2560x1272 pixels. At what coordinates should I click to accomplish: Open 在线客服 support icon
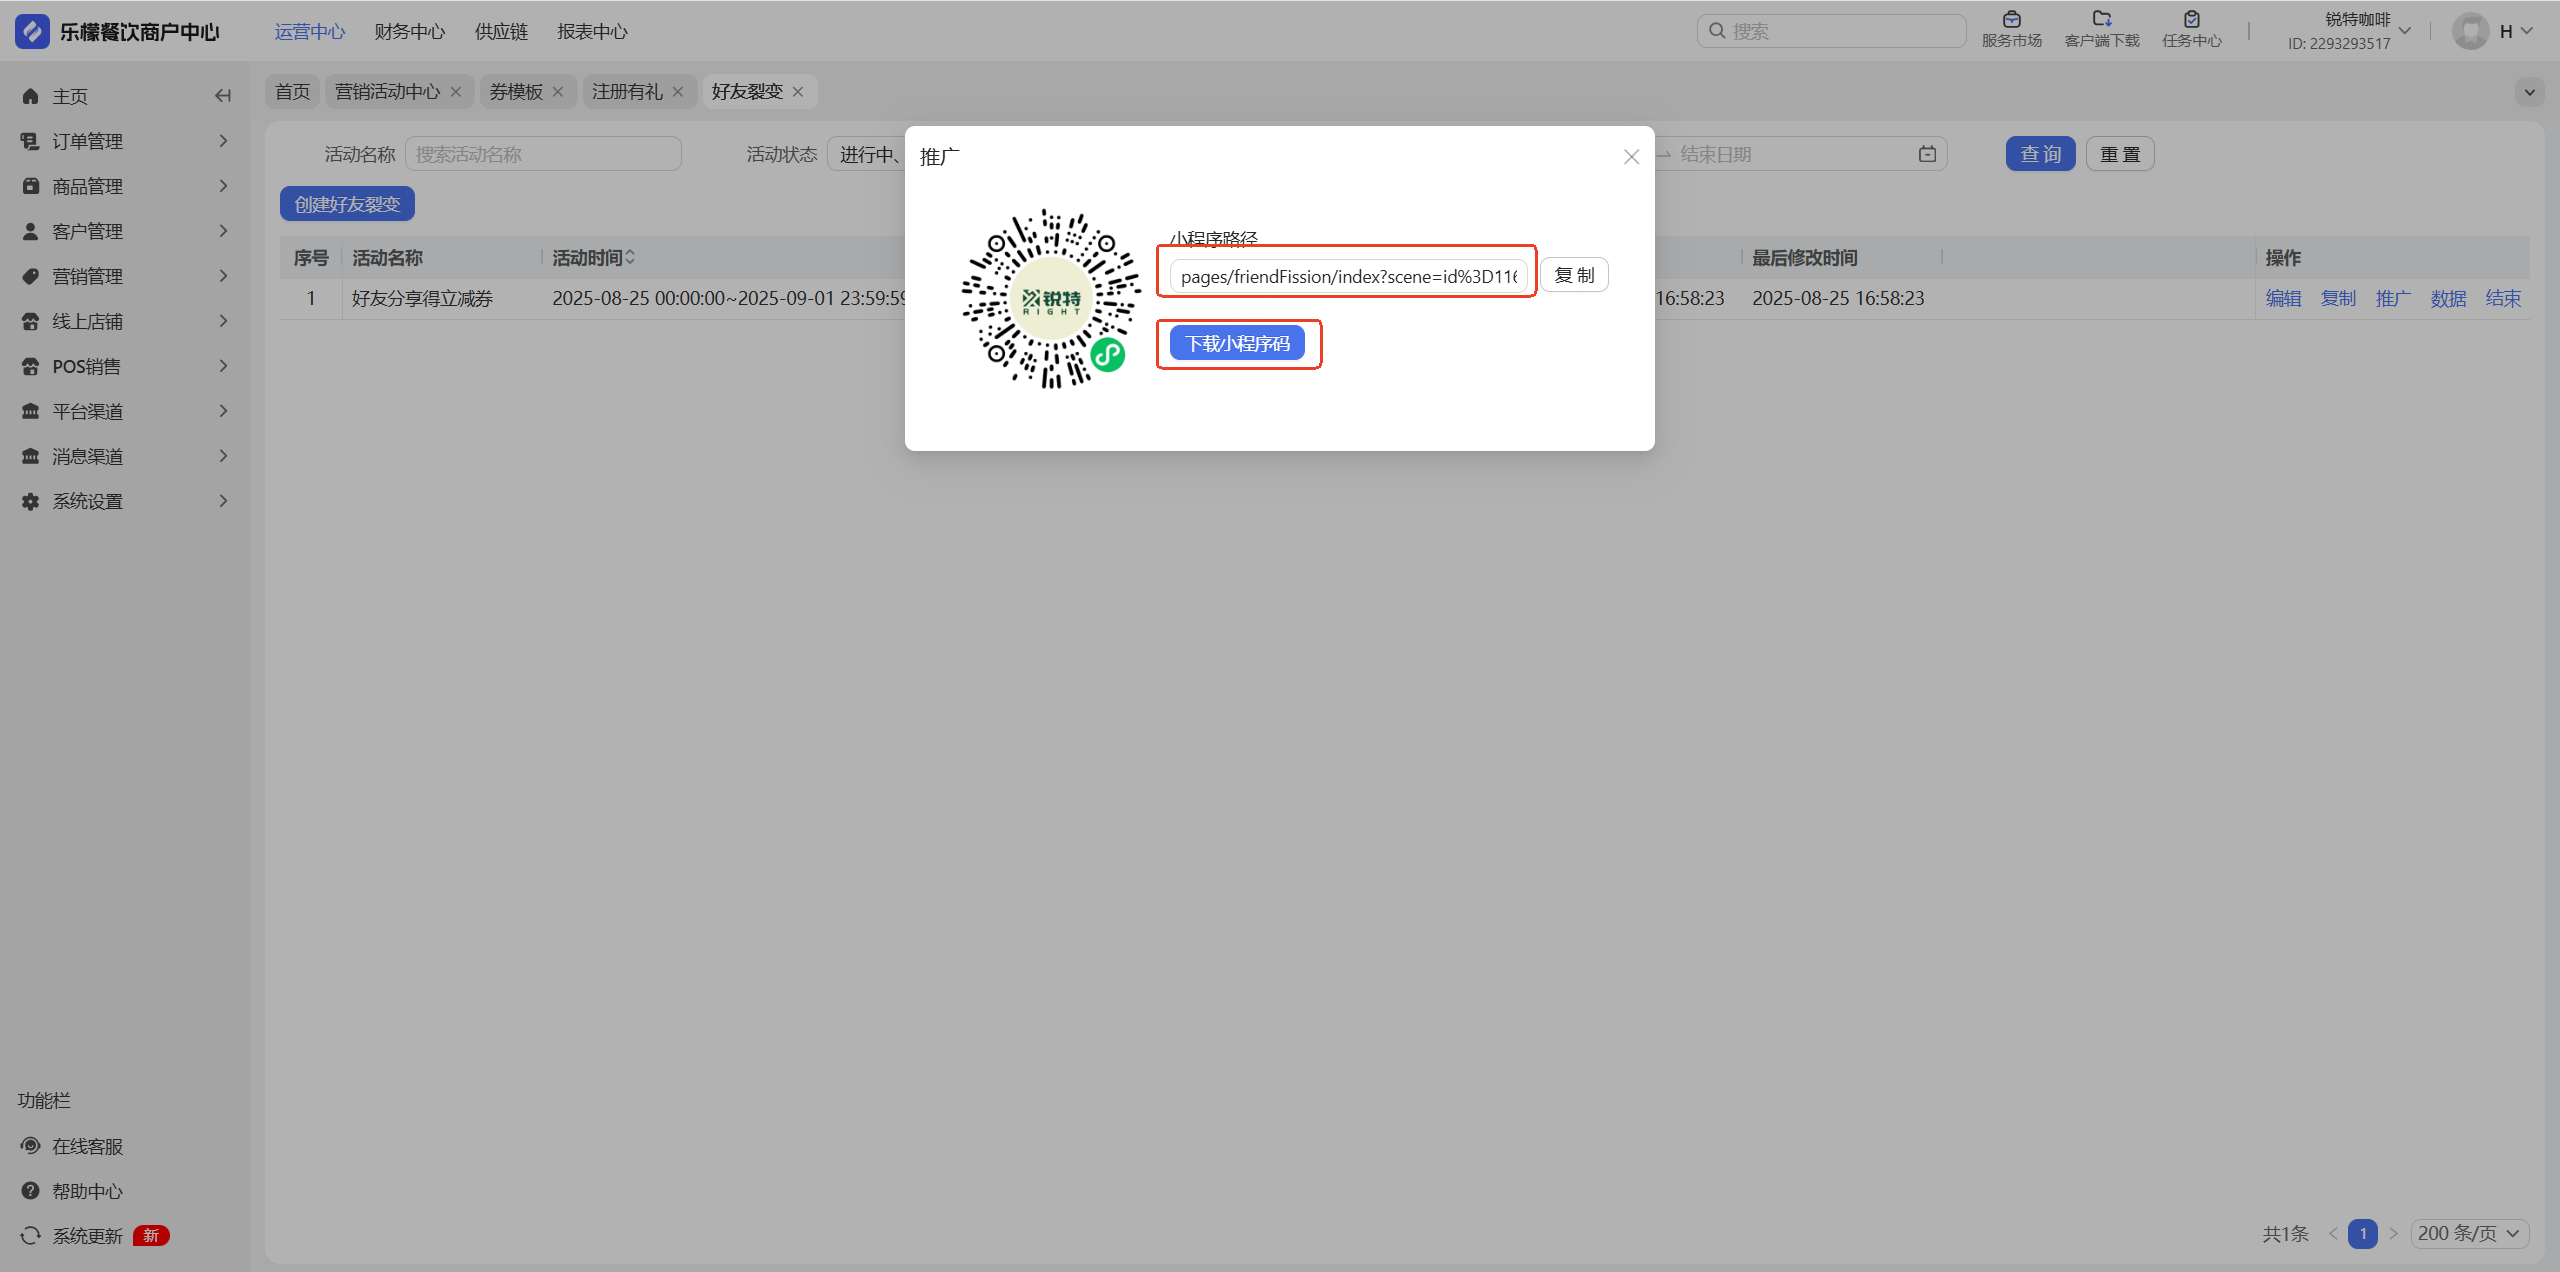click(x=31, y=1146)
